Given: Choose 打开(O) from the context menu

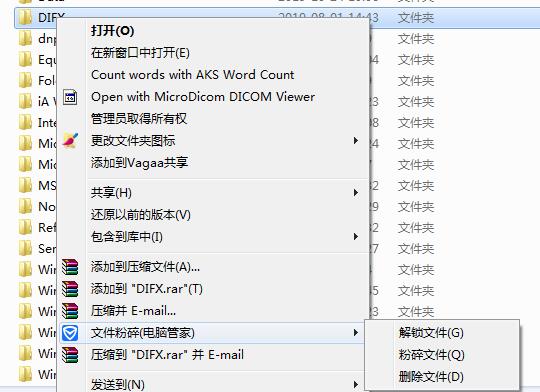Looking at the screenshot, I should click(x=112, y=31).
